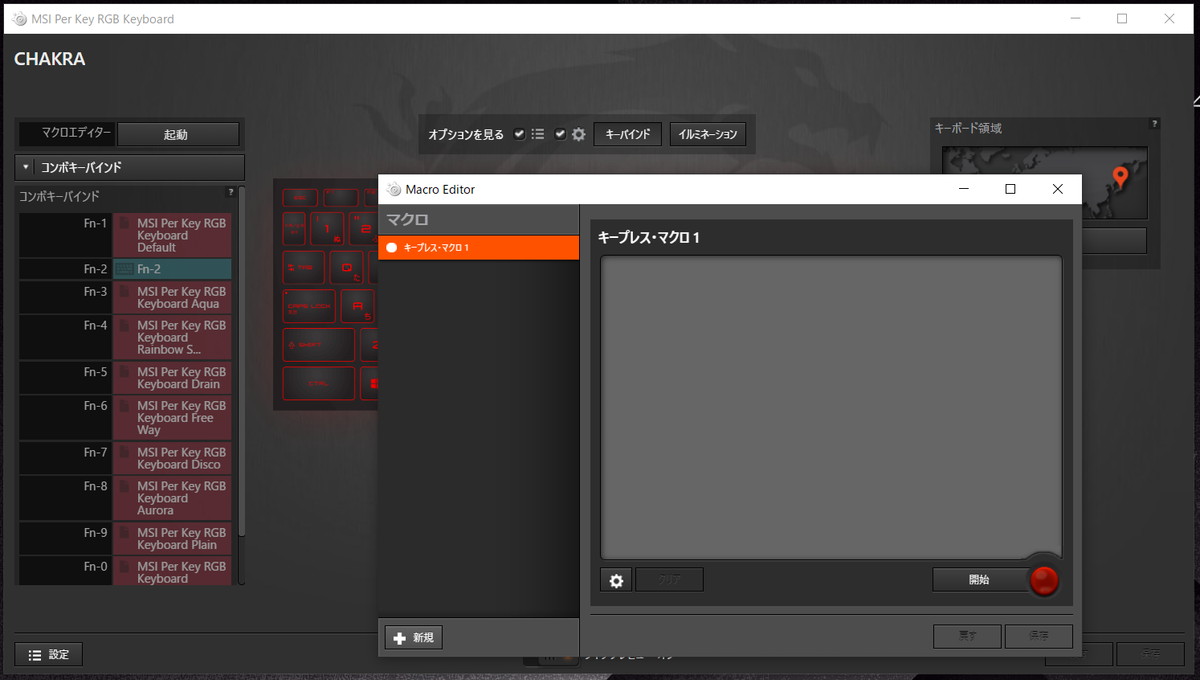1200x680 pixels.
Task: Click the file icon in Fn-3 Aqua binding
Action: [124, 292]
